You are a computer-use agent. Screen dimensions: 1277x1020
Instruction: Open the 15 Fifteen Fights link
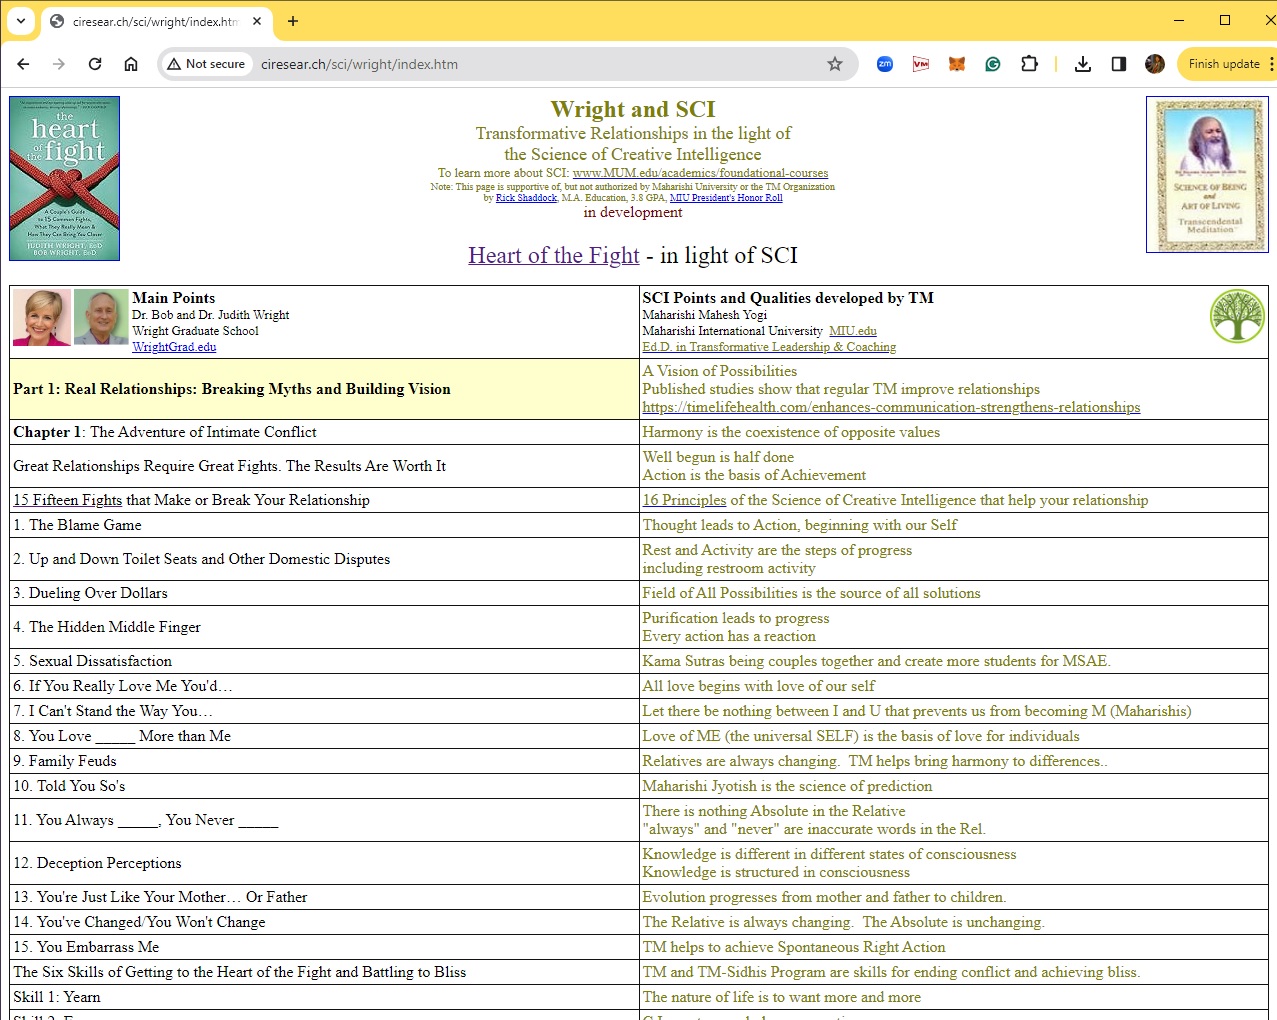(68, 500)
